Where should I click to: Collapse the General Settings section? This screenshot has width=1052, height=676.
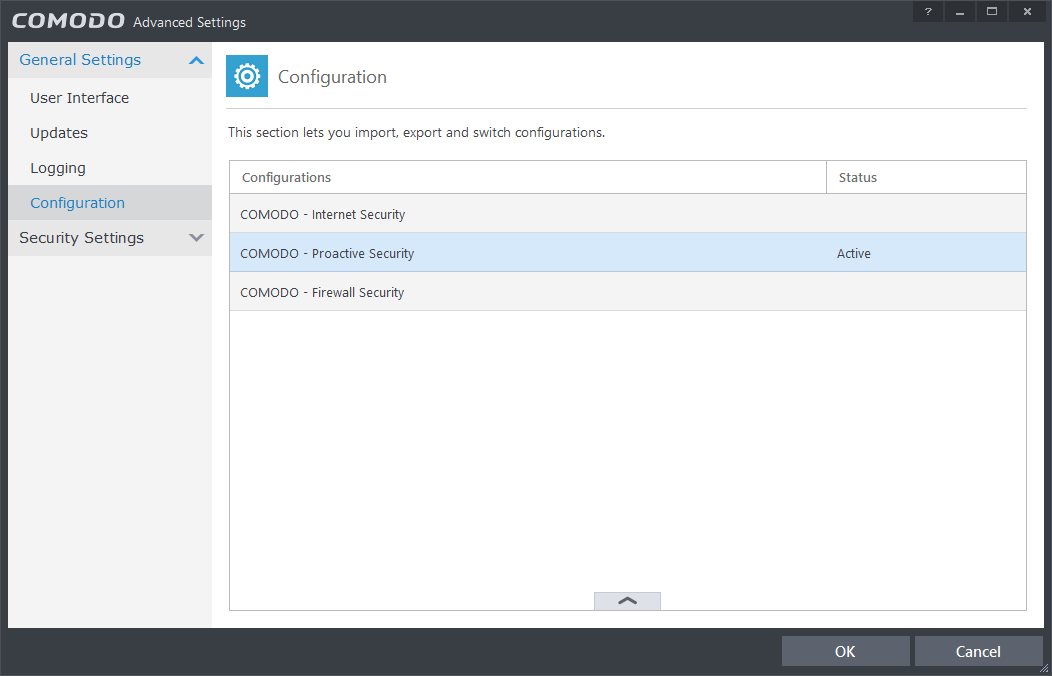pyautogui.click(x=196, y=60)
